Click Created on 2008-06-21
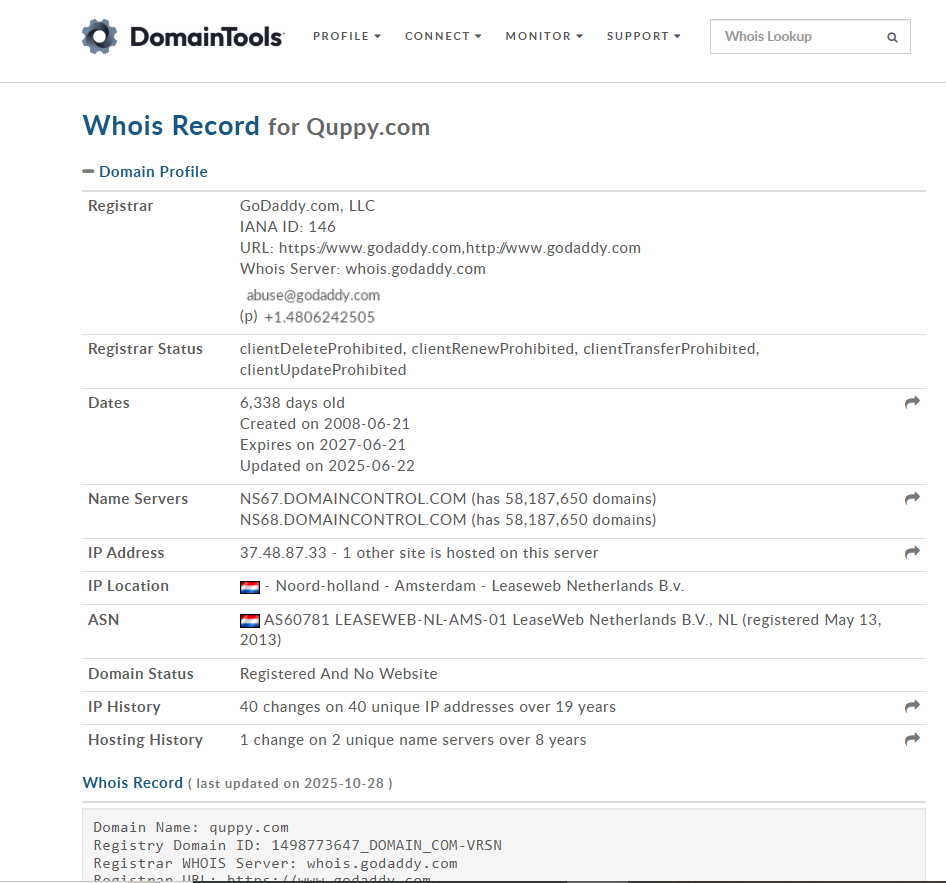 tap(325, 424)
